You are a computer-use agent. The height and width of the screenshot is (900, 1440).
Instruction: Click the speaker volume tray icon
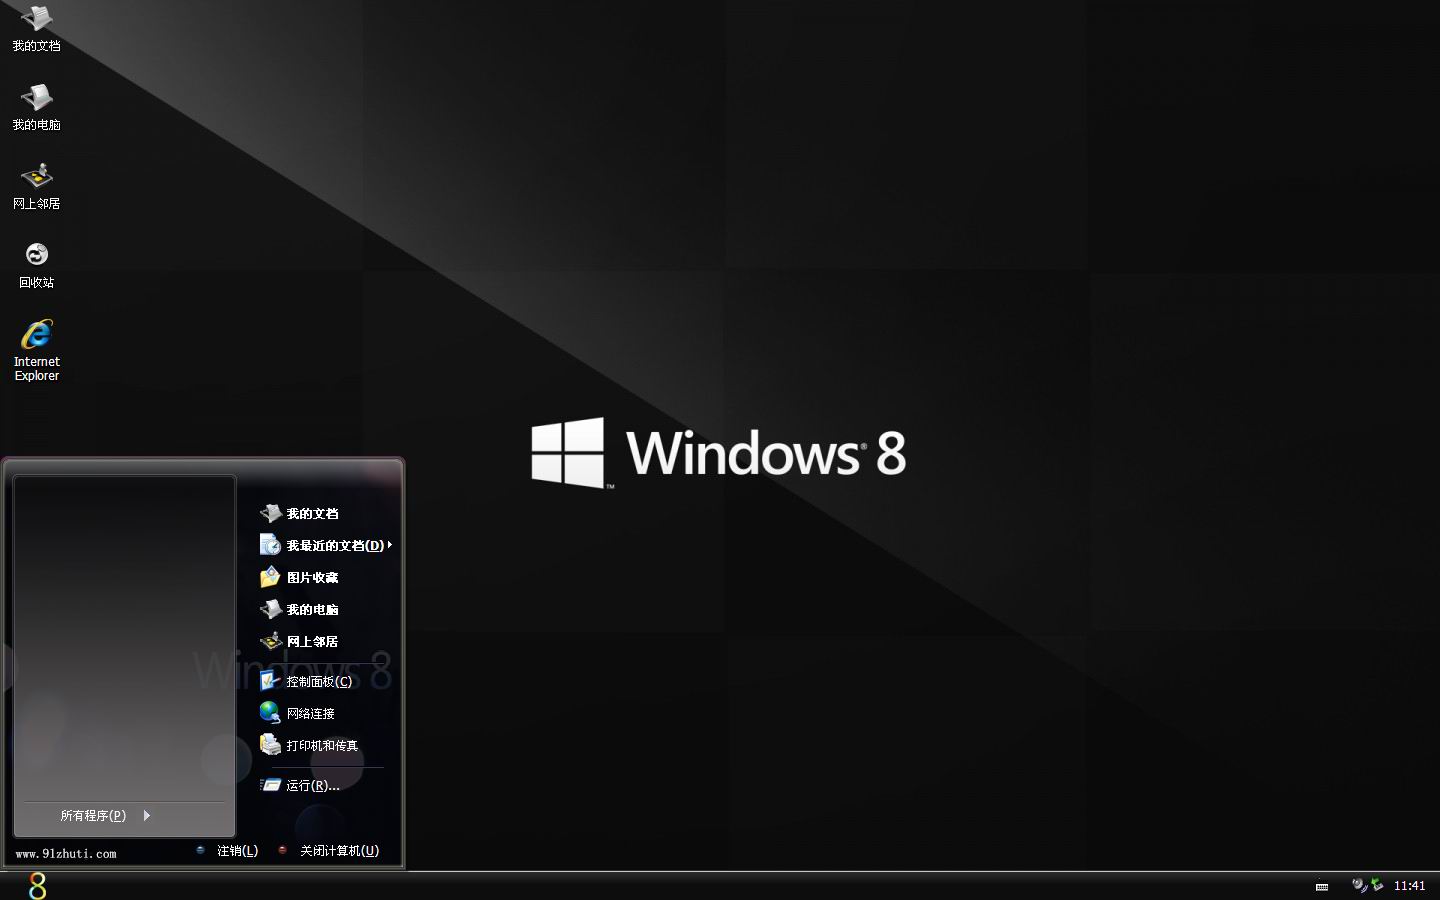click(x=1358, y=885)
